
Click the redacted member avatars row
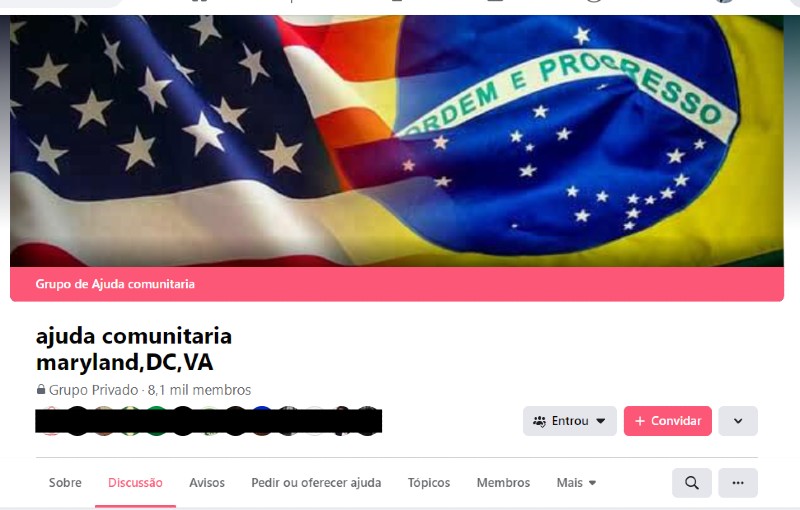(x=209, y=421)
